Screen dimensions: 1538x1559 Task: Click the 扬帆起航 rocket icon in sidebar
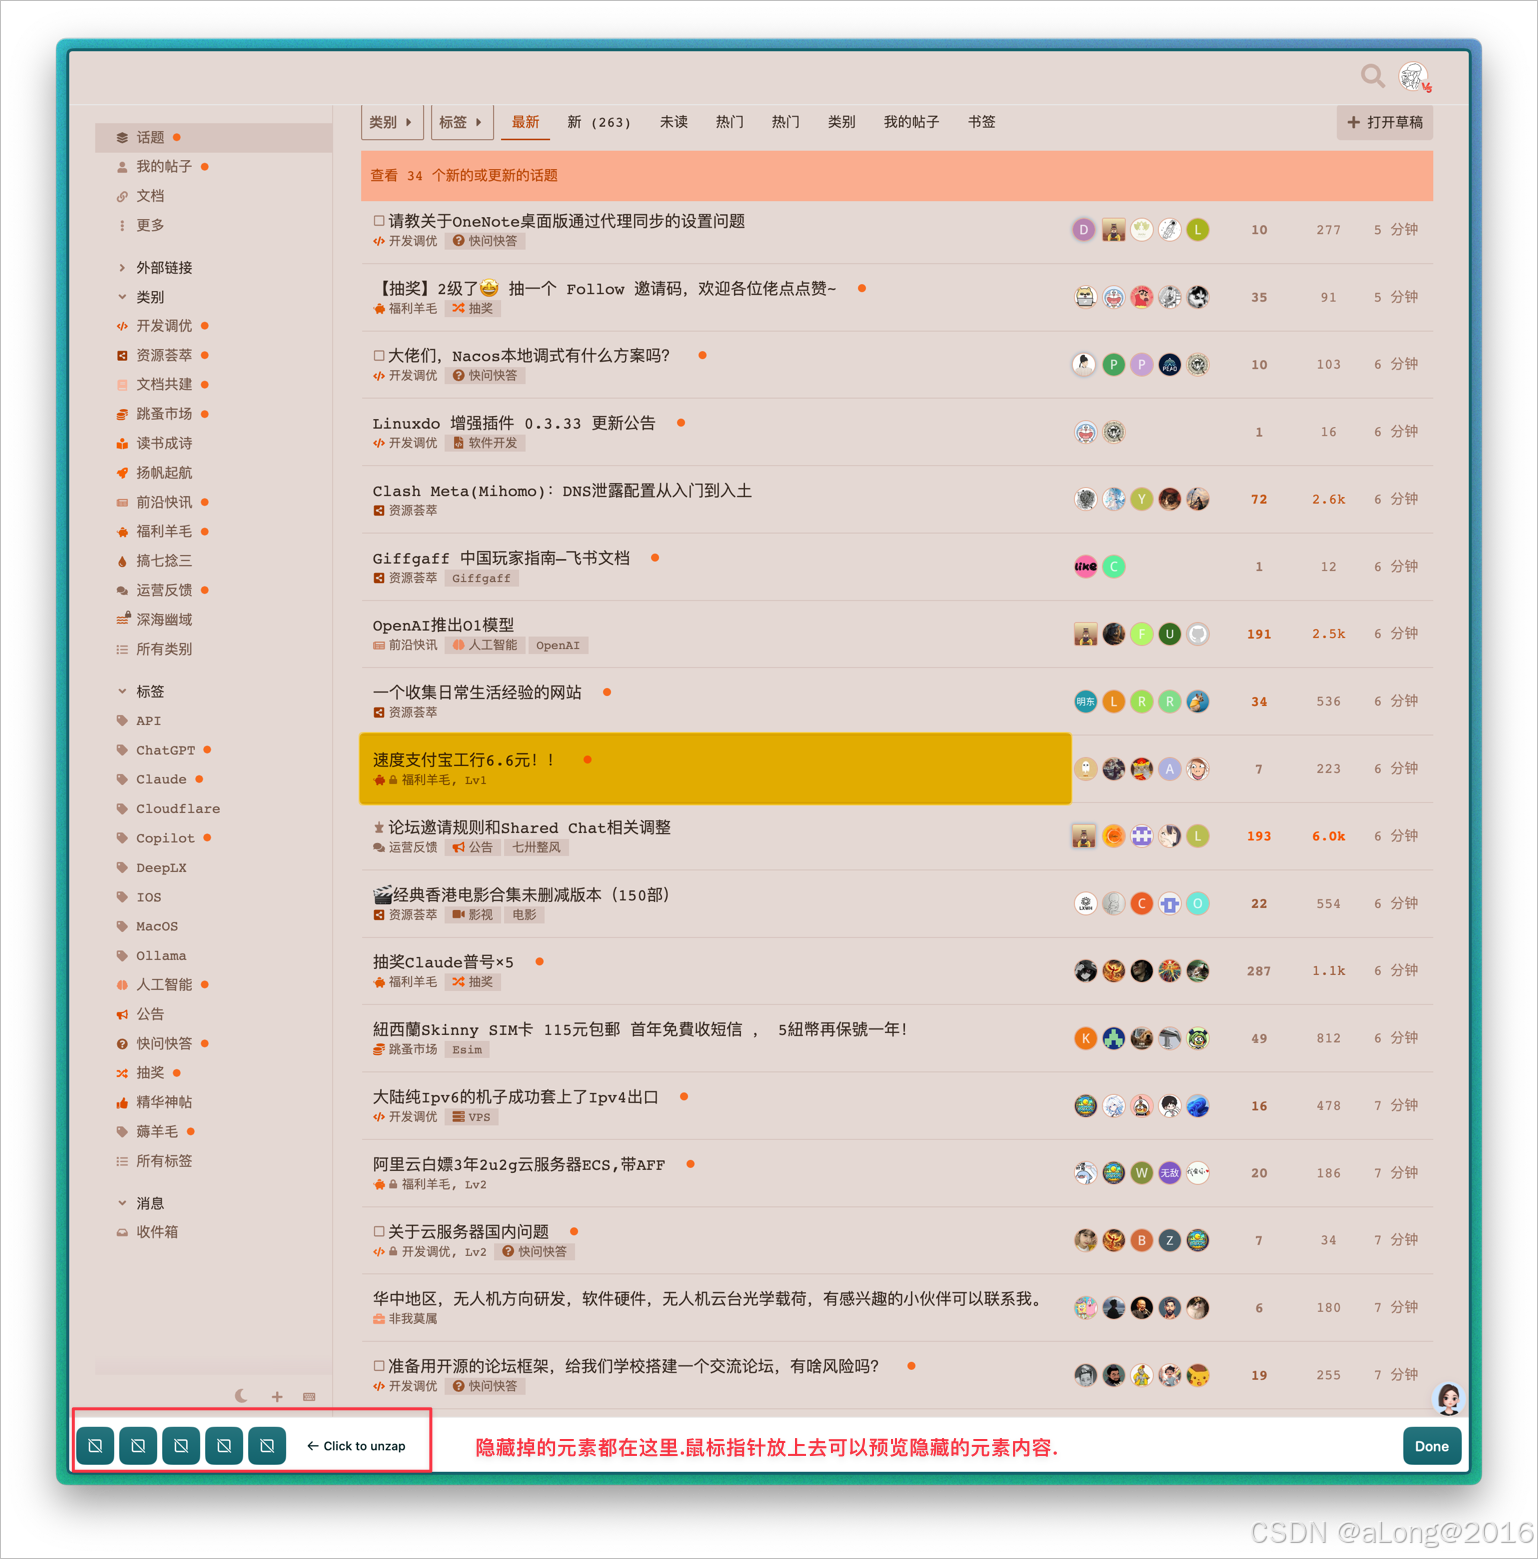coord(122,473)
